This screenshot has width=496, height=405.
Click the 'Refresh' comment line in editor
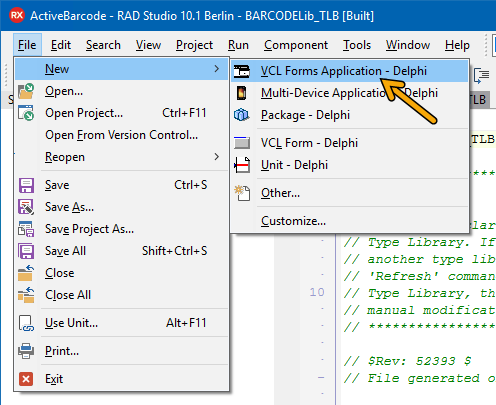(420, 276)
